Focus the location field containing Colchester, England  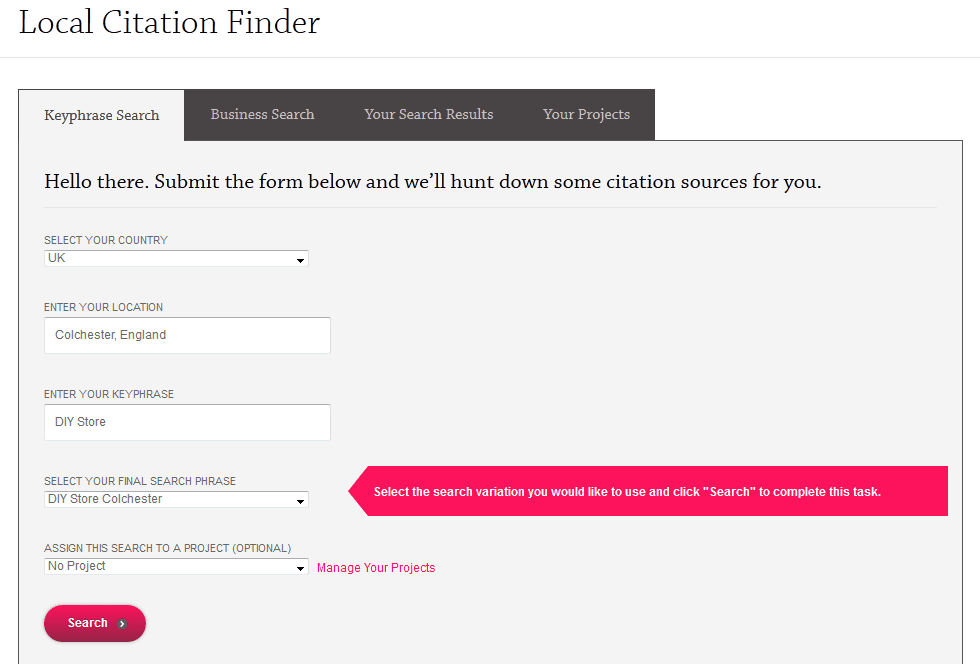point(187,336)
